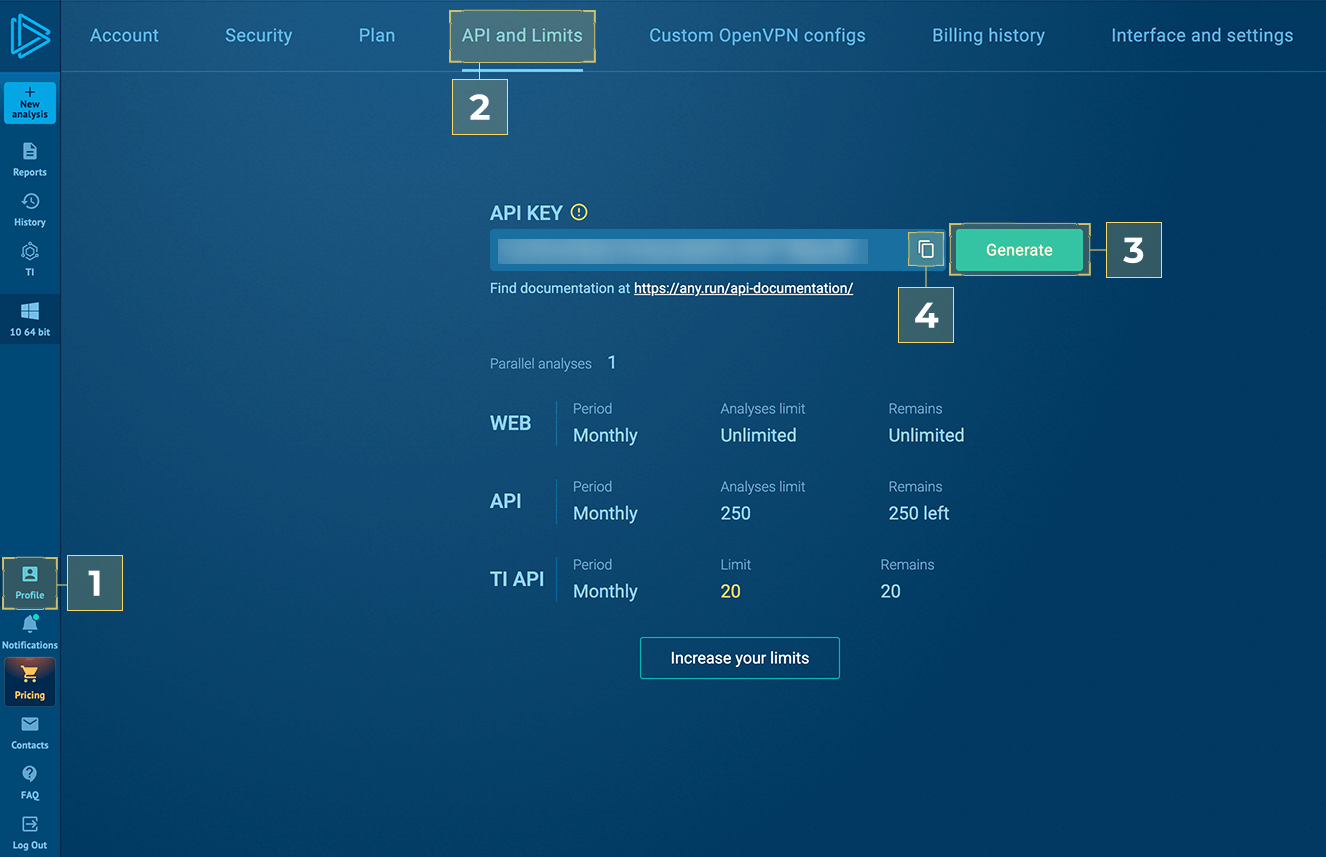Open the API documentation link

743,288
